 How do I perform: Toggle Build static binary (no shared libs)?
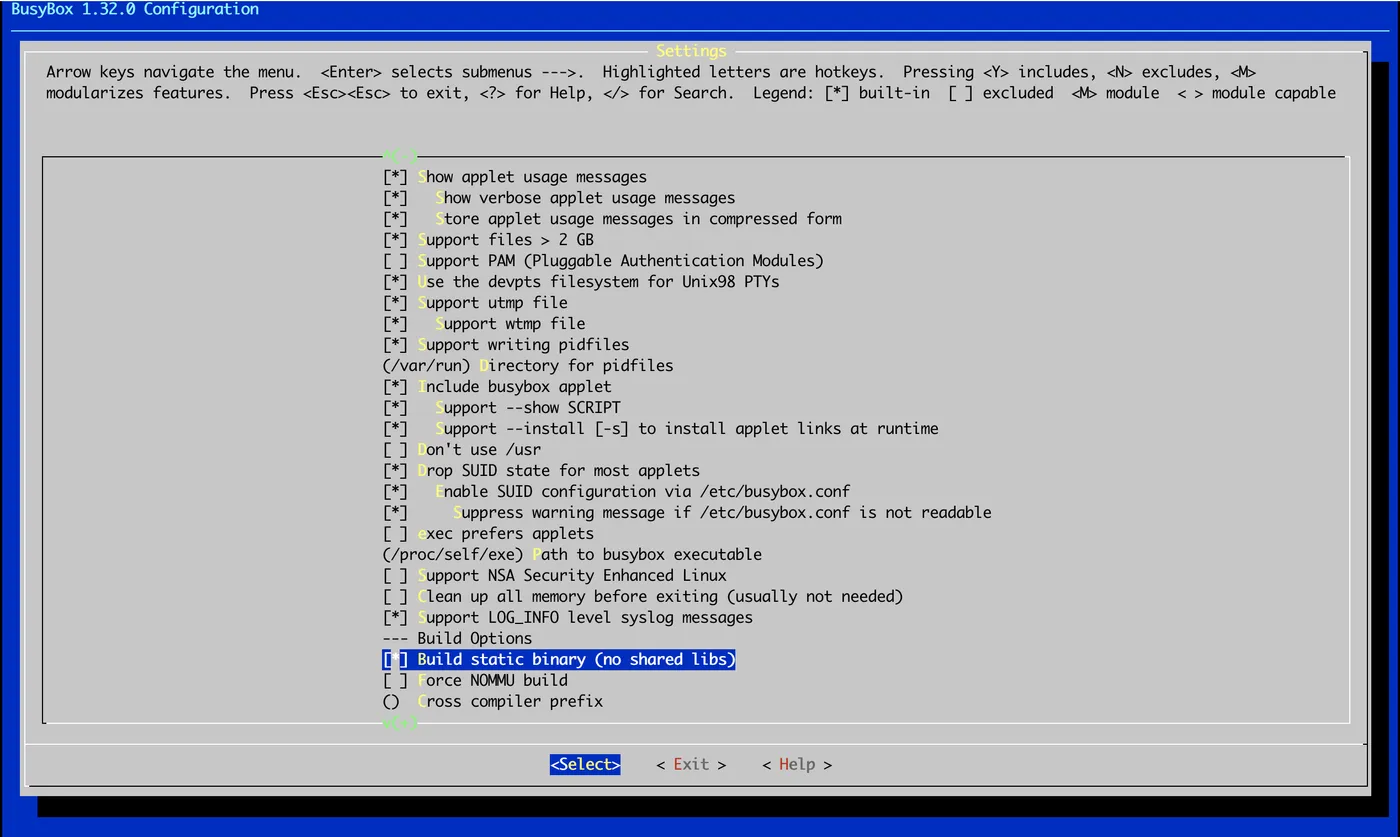(x=559, y=660)
